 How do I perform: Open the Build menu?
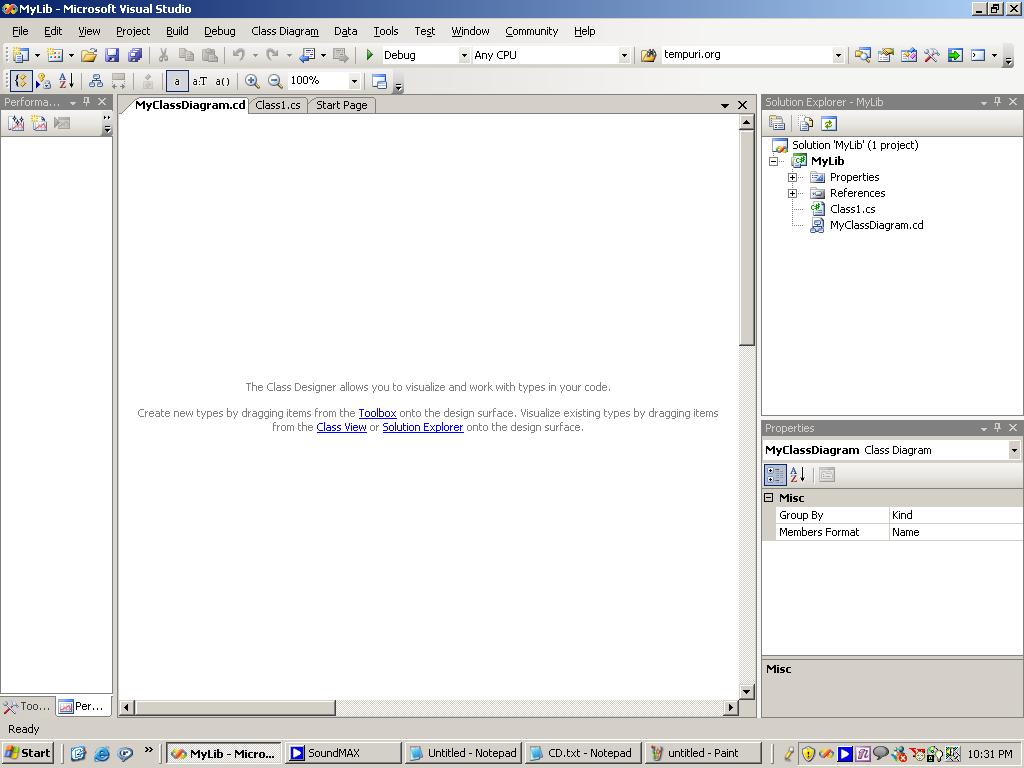point(177,31)
